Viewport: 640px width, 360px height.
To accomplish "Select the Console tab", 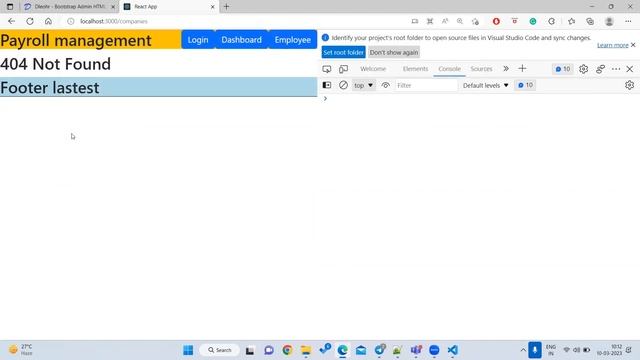I will [x=449, y=69].
